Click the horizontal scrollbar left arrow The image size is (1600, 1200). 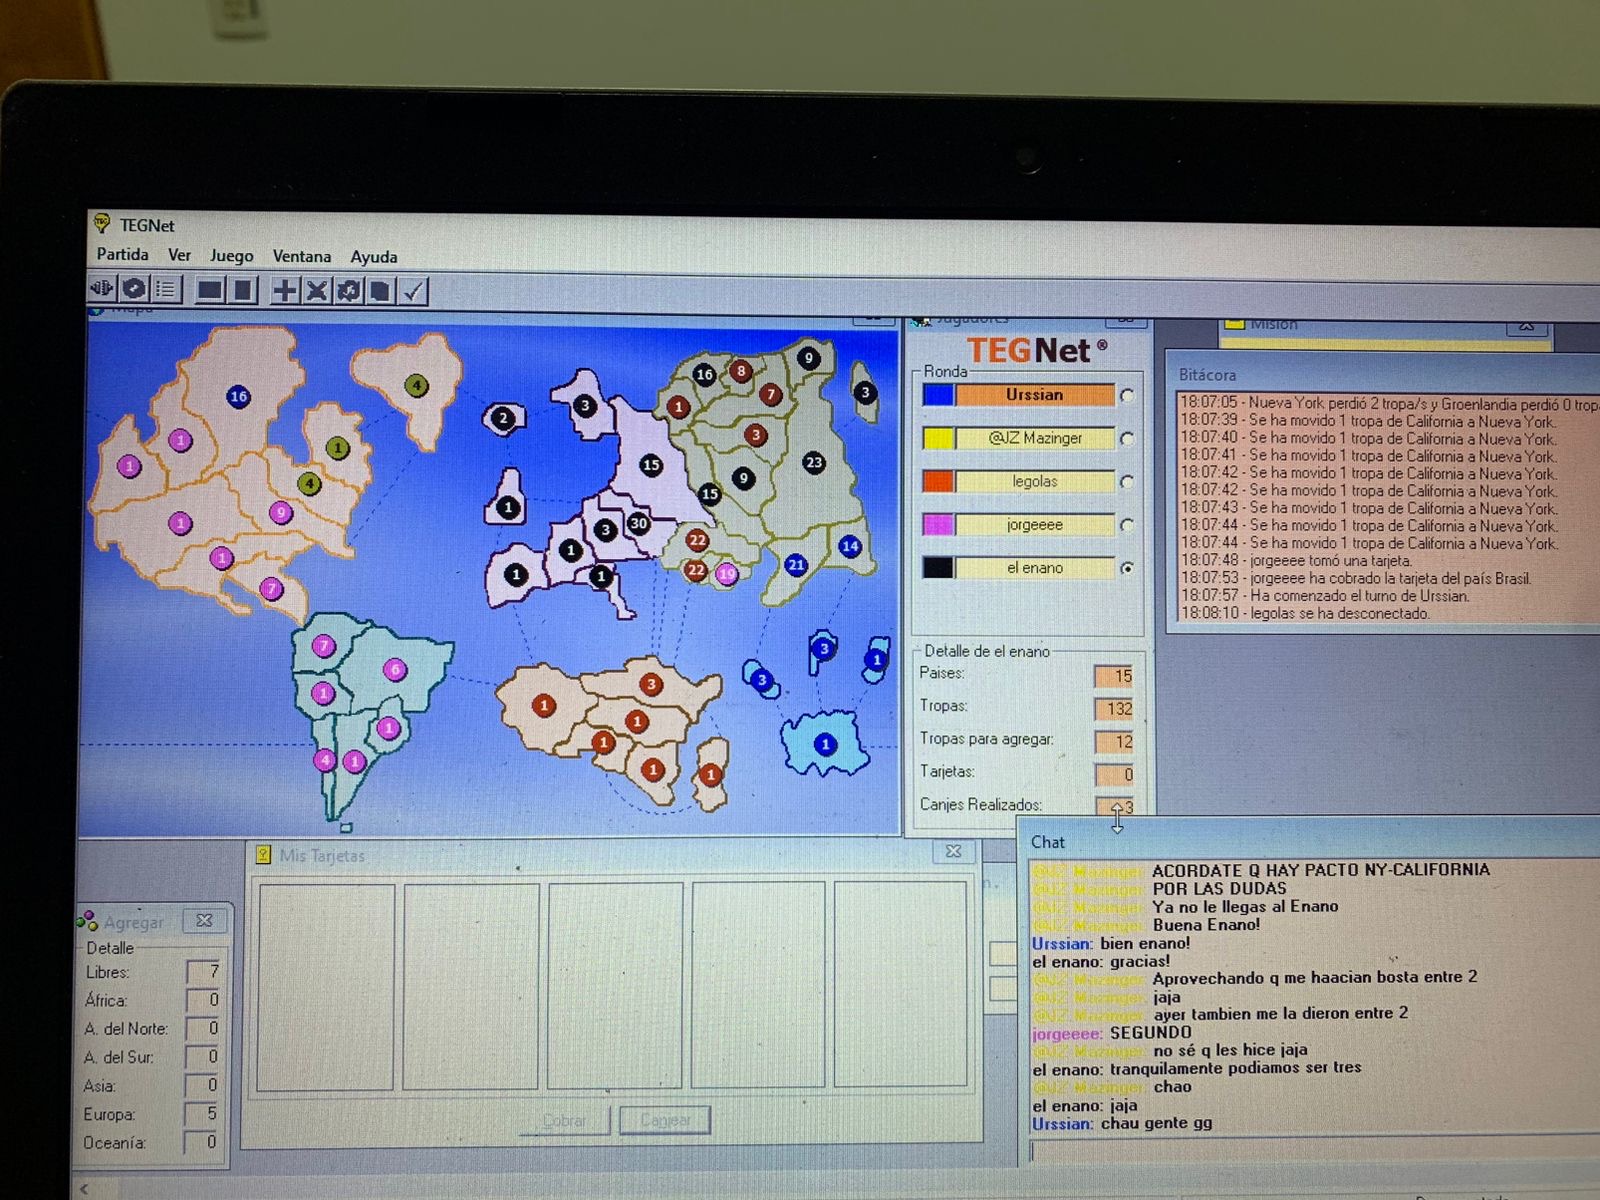coord(84,1189)
